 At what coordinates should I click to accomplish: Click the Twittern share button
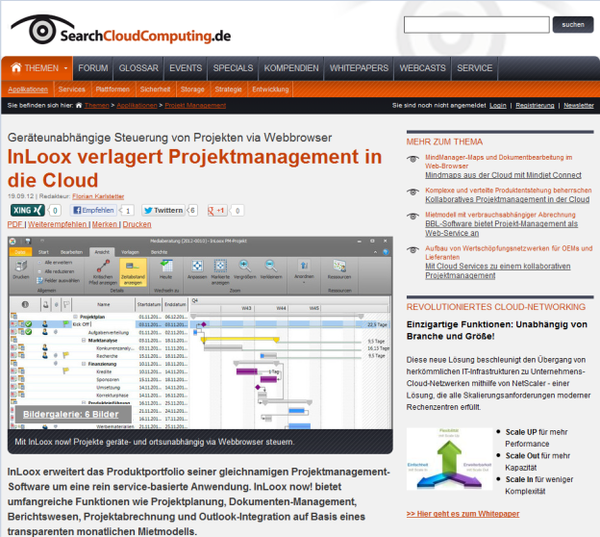[x=164, y=210]
